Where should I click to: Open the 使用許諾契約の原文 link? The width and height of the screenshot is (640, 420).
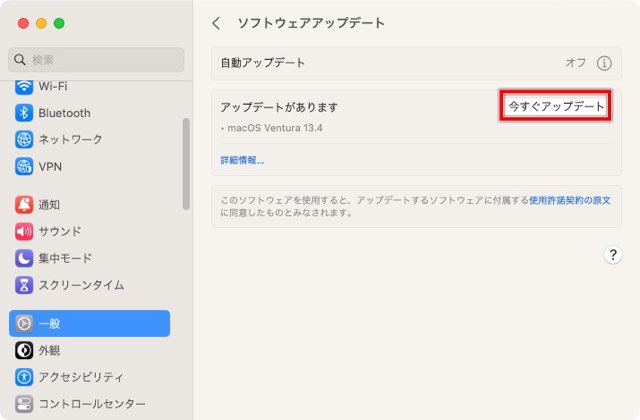pyautogui.click(x=570, y=200)
